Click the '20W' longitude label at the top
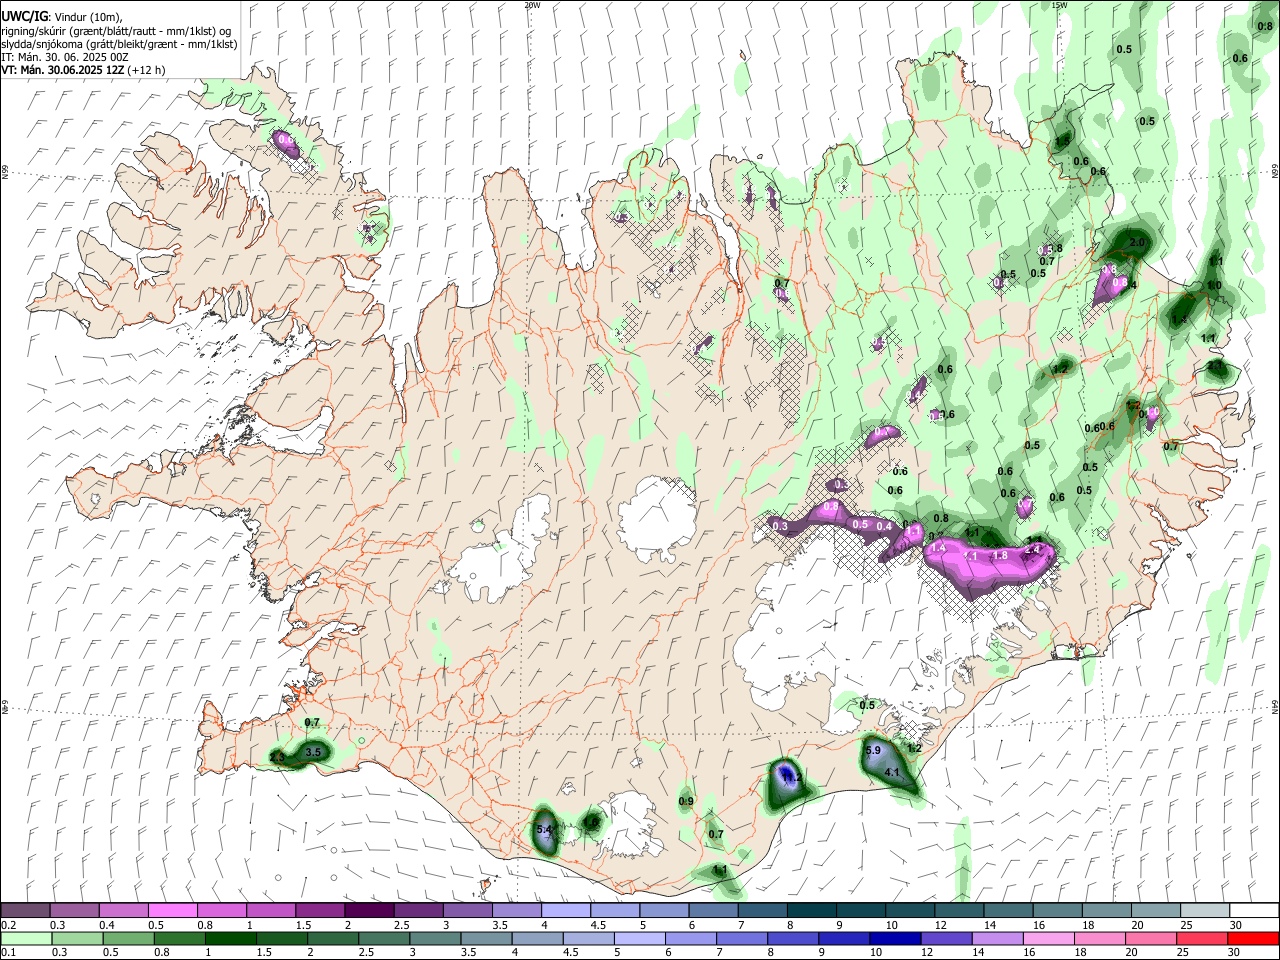The width and height of the screenshot is (1280, 960). pyautogui.click(x=532, y=5)
